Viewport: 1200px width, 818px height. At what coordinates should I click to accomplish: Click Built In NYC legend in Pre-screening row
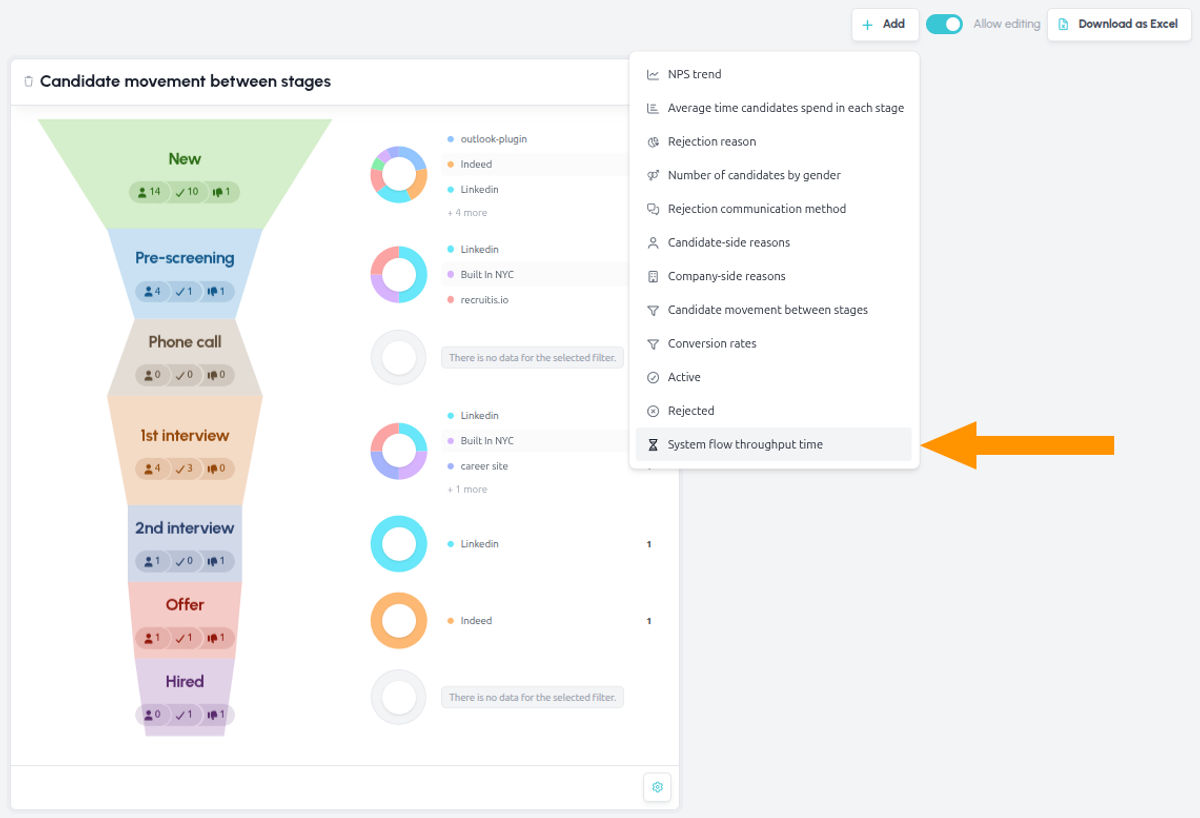(481, 275)
